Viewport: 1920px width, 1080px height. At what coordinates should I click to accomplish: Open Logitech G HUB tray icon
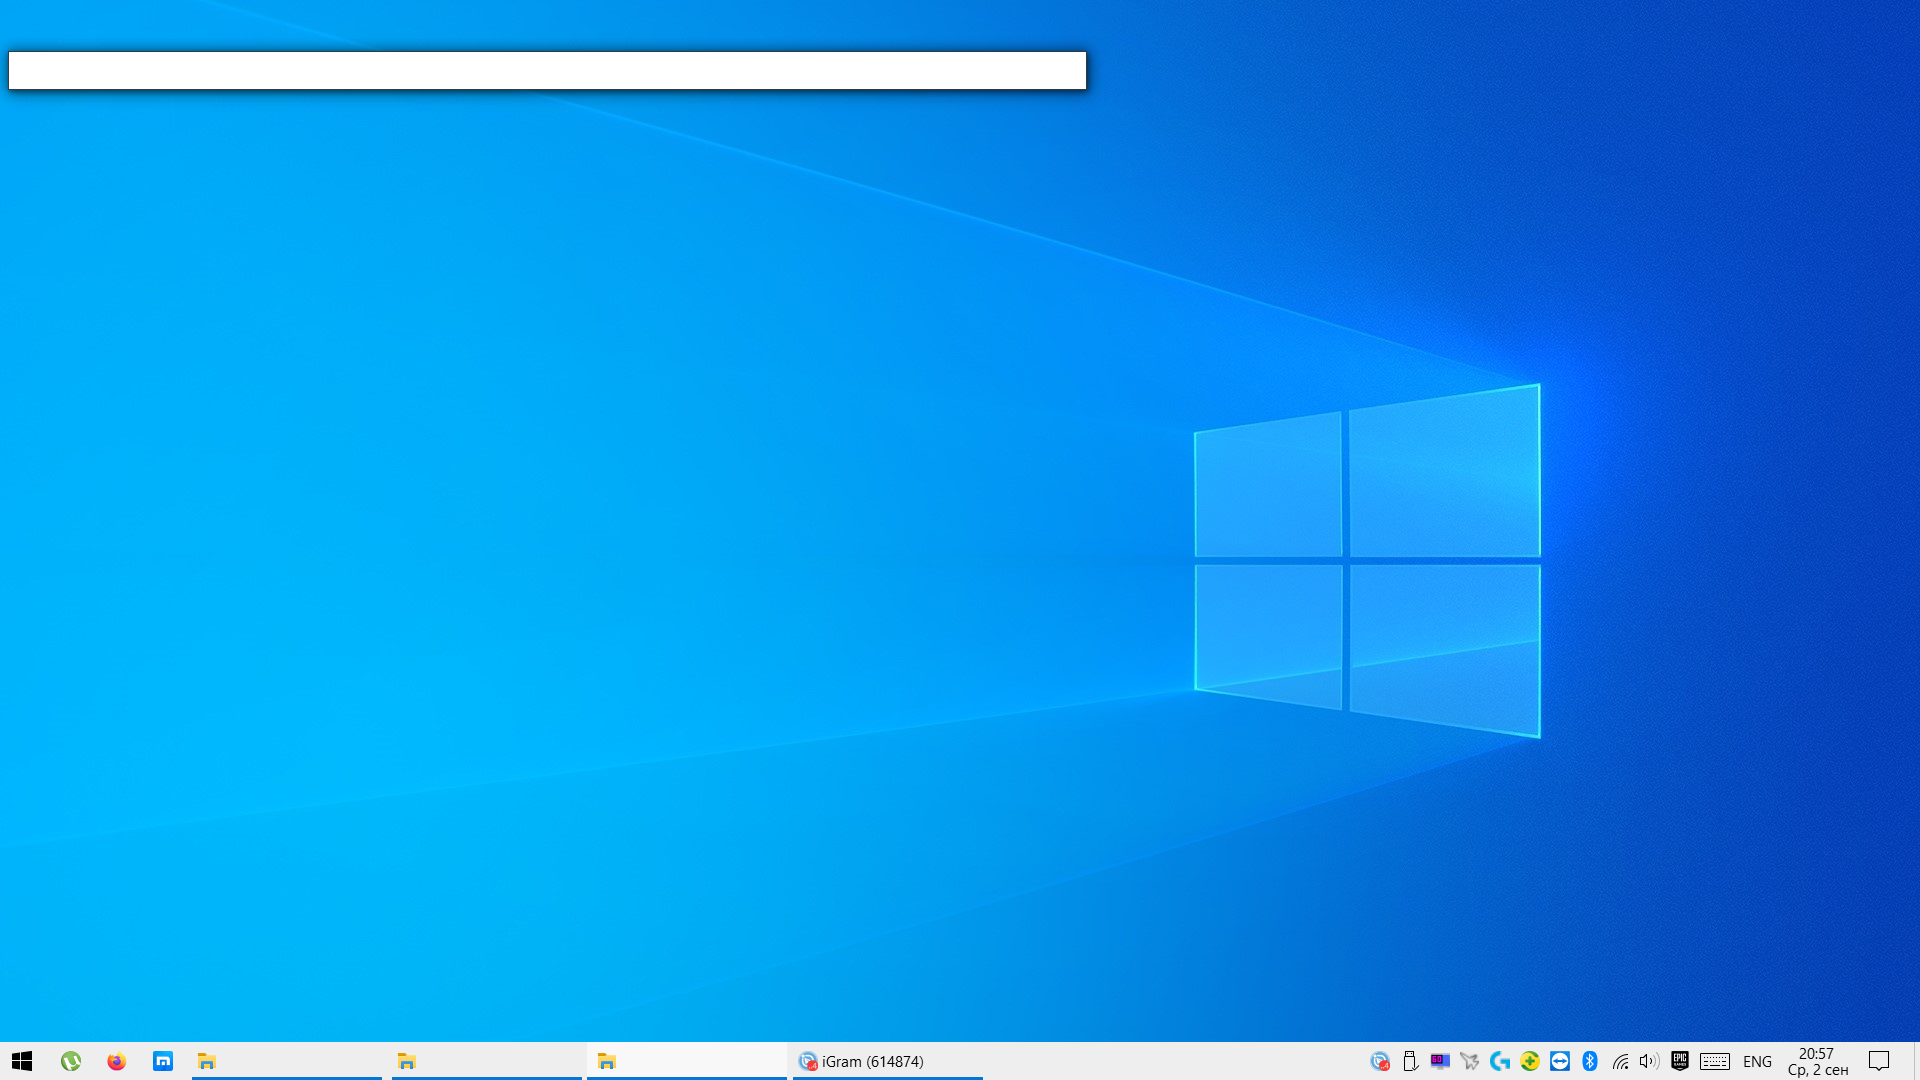[x=1499, y=1061]
